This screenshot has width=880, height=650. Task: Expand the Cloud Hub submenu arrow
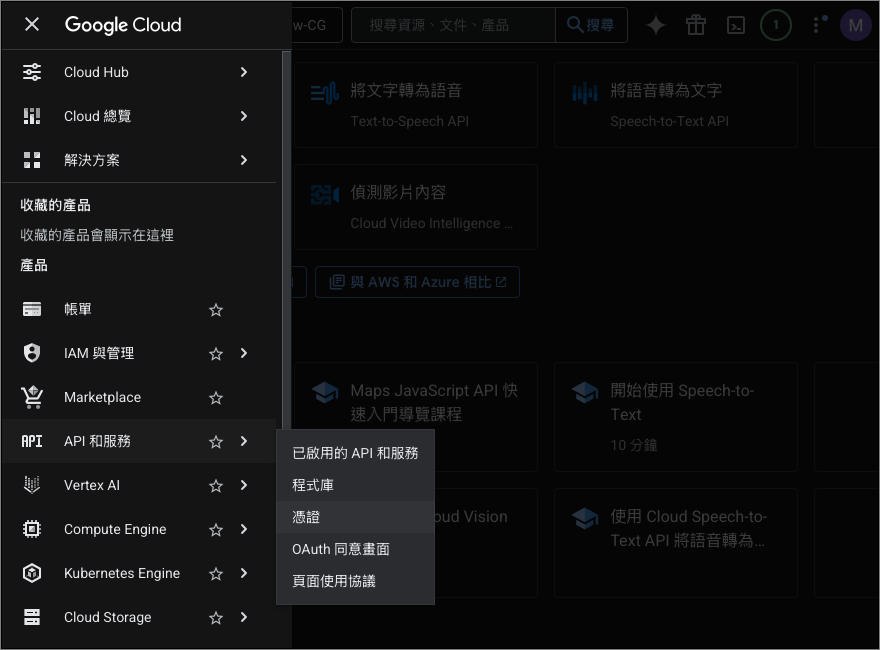(244, 72)
